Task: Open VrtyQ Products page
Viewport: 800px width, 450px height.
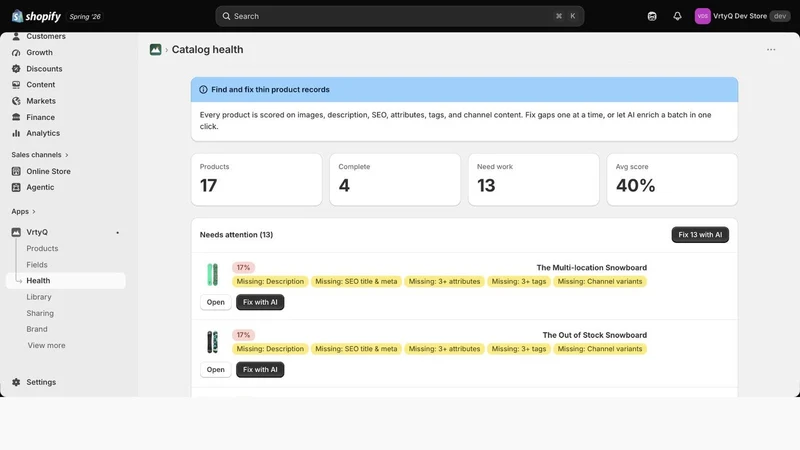Action: click(x=42, y=248)
